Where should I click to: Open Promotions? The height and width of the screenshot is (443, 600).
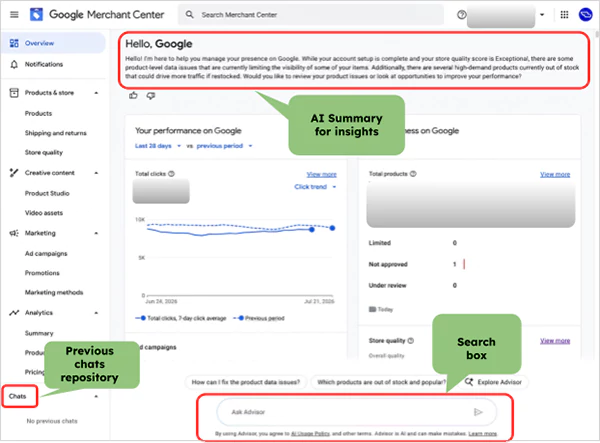tap(42, 273)
